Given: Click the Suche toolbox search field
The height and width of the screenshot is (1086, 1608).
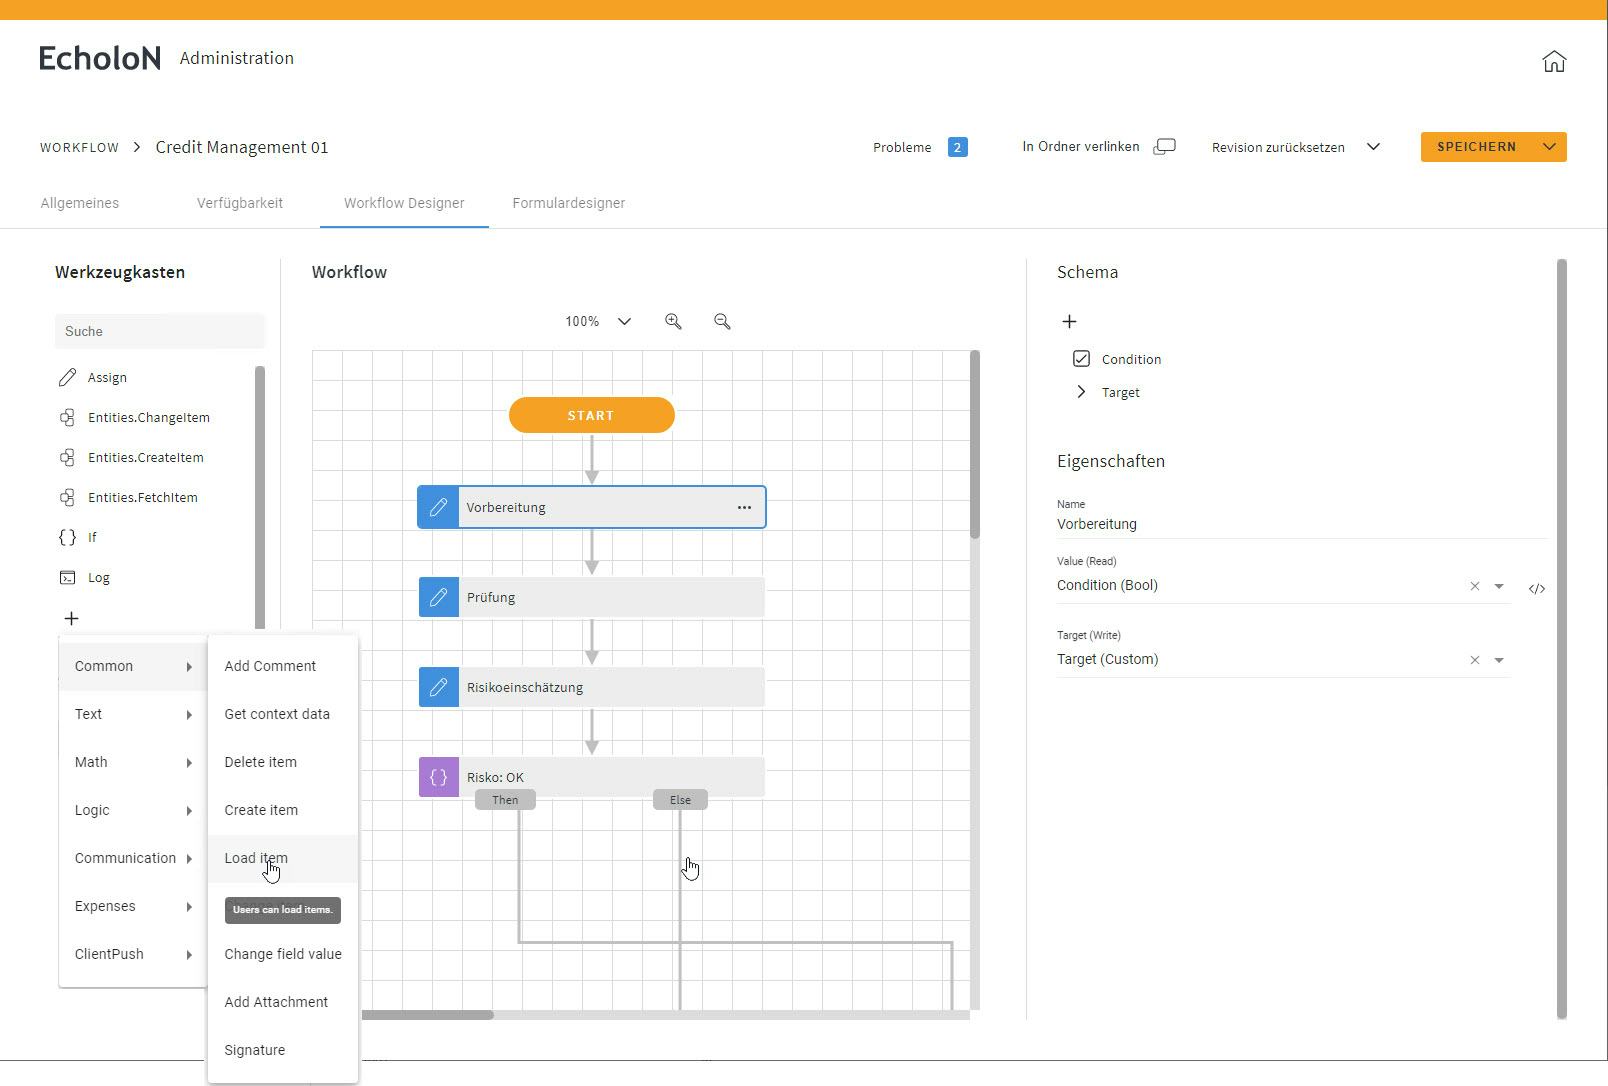Looking at the screenshot, I should coord(160,331).
